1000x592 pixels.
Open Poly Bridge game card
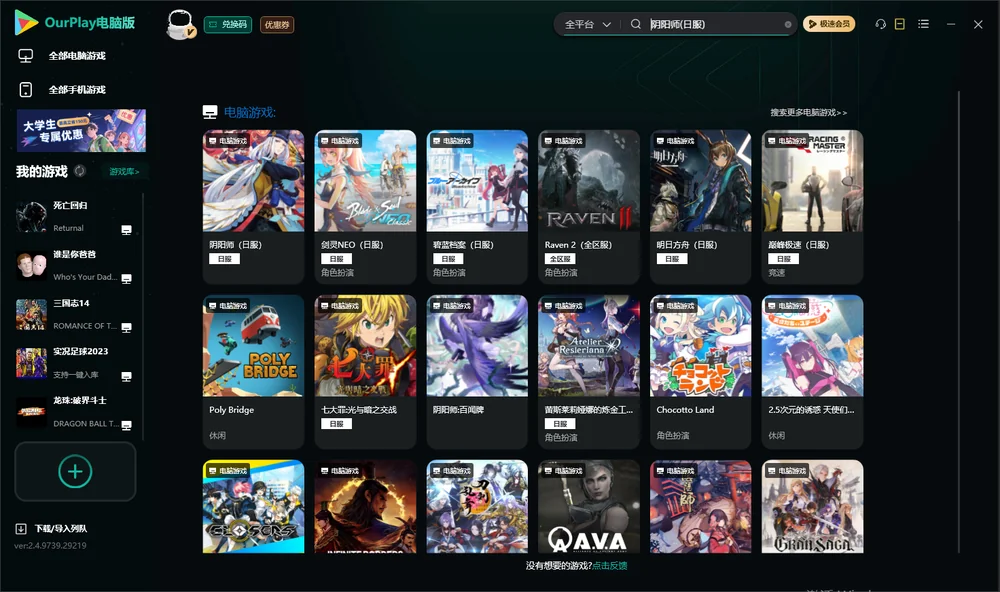[253, 371]
